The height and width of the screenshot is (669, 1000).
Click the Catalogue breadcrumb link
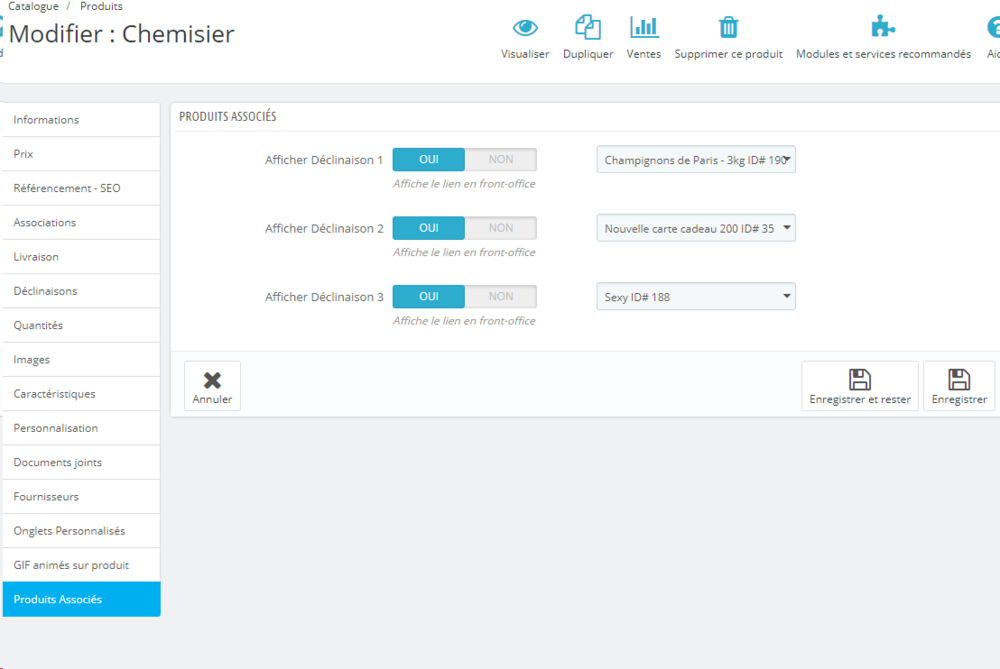33,6
